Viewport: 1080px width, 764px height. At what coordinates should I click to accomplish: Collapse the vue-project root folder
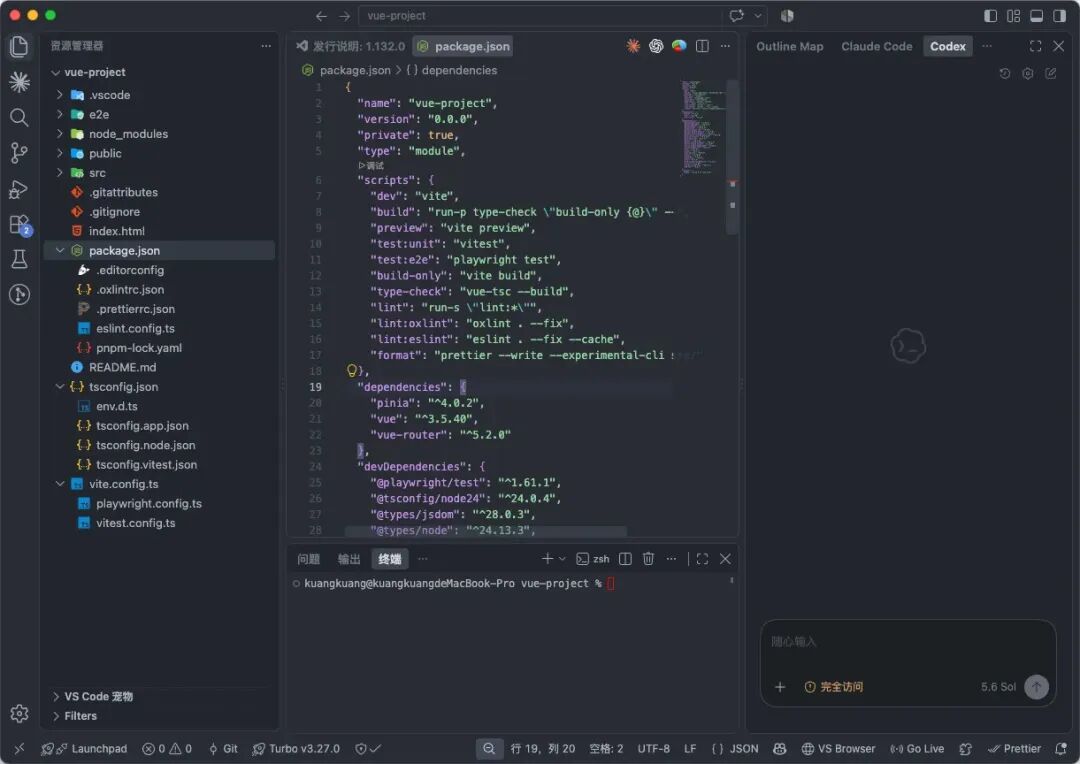(x=55, y=72)
